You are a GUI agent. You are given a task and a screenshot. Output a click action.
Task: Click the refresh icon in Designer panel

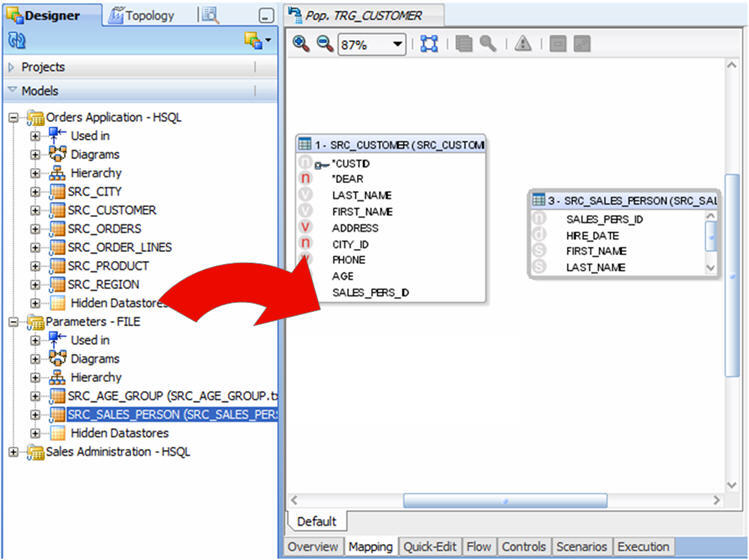coord(17,41)
